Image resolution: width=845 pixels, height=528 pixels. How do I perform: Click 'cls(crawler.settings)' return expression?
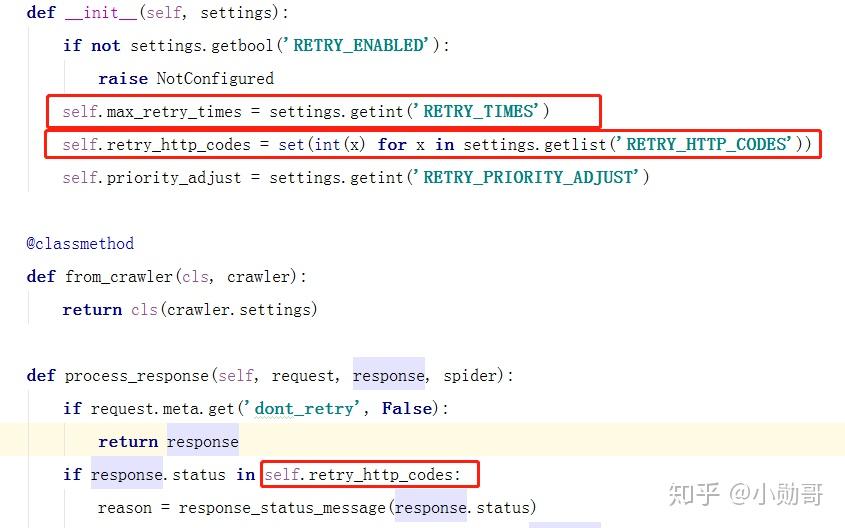[224, 309]
